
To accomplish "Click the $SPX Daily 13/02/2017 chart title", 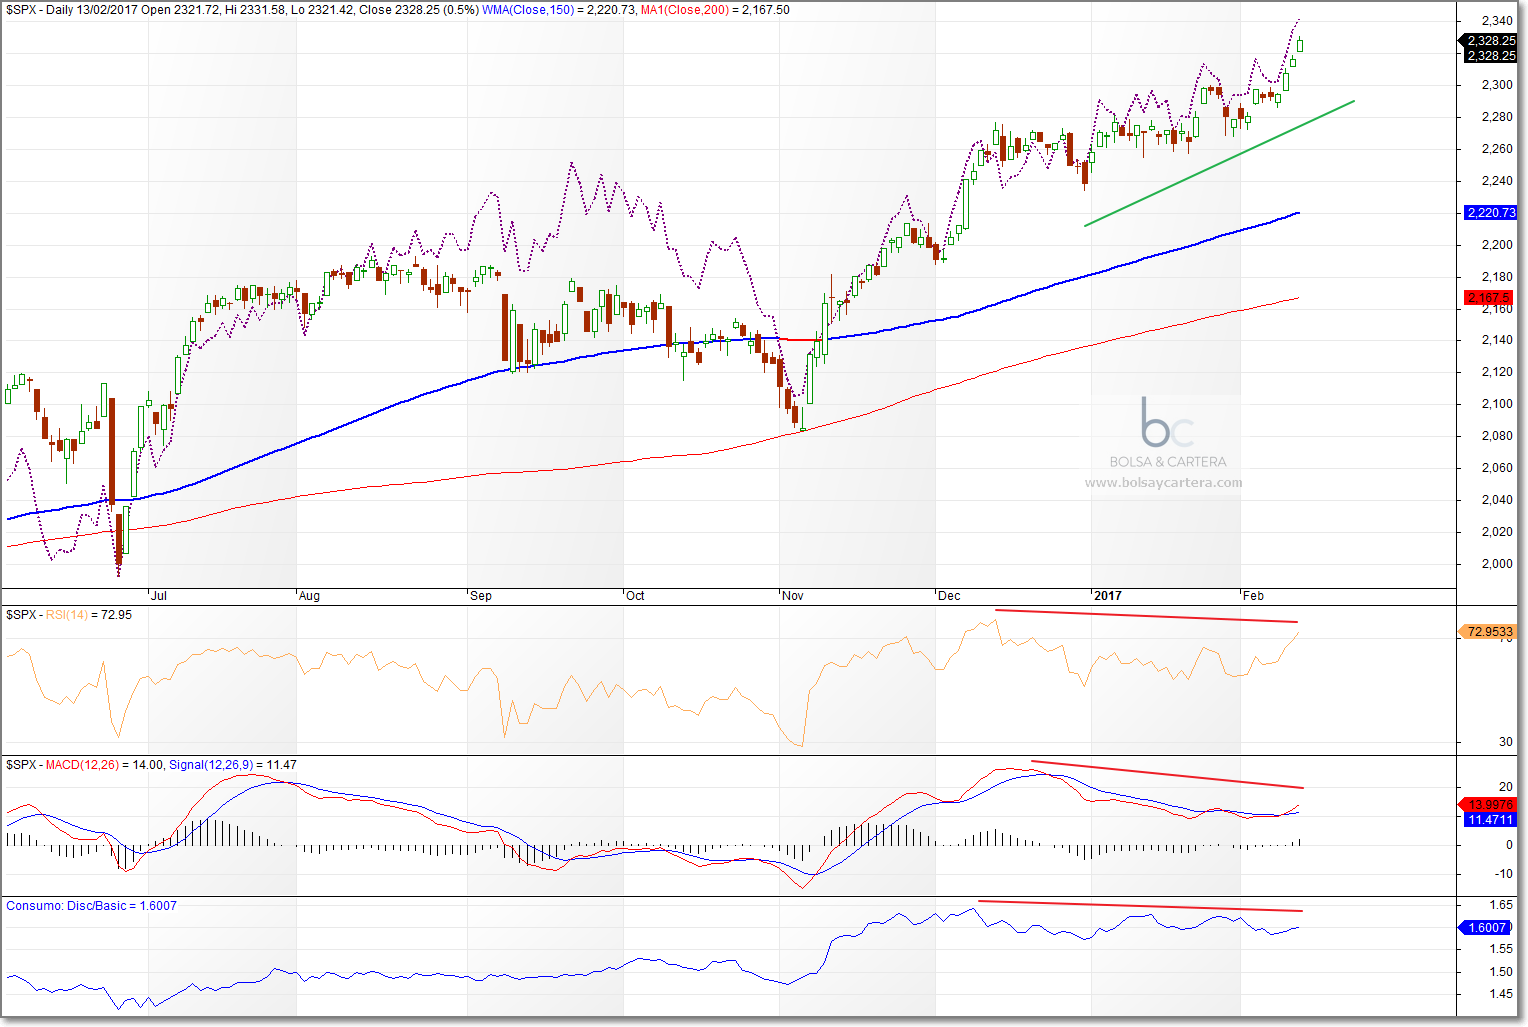I will tap(242, 10).
